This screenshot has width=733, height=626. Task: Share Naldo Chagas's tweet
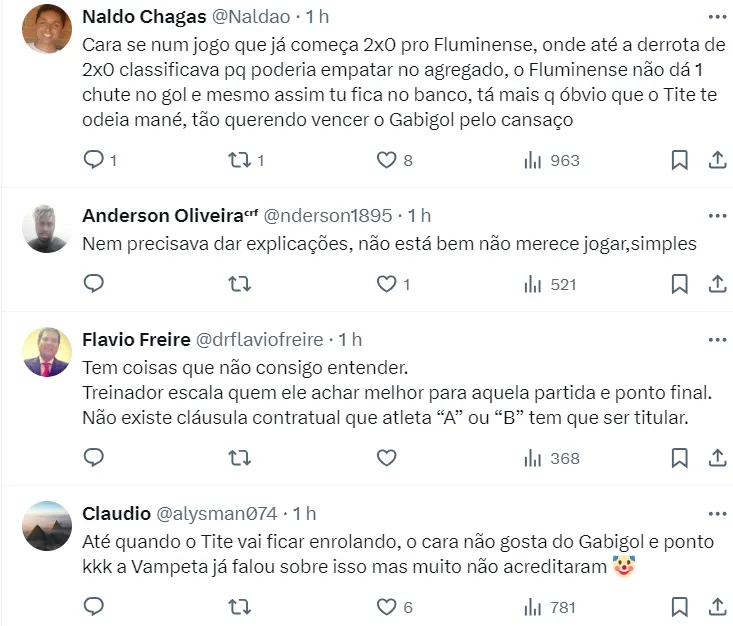coord(717,160)
